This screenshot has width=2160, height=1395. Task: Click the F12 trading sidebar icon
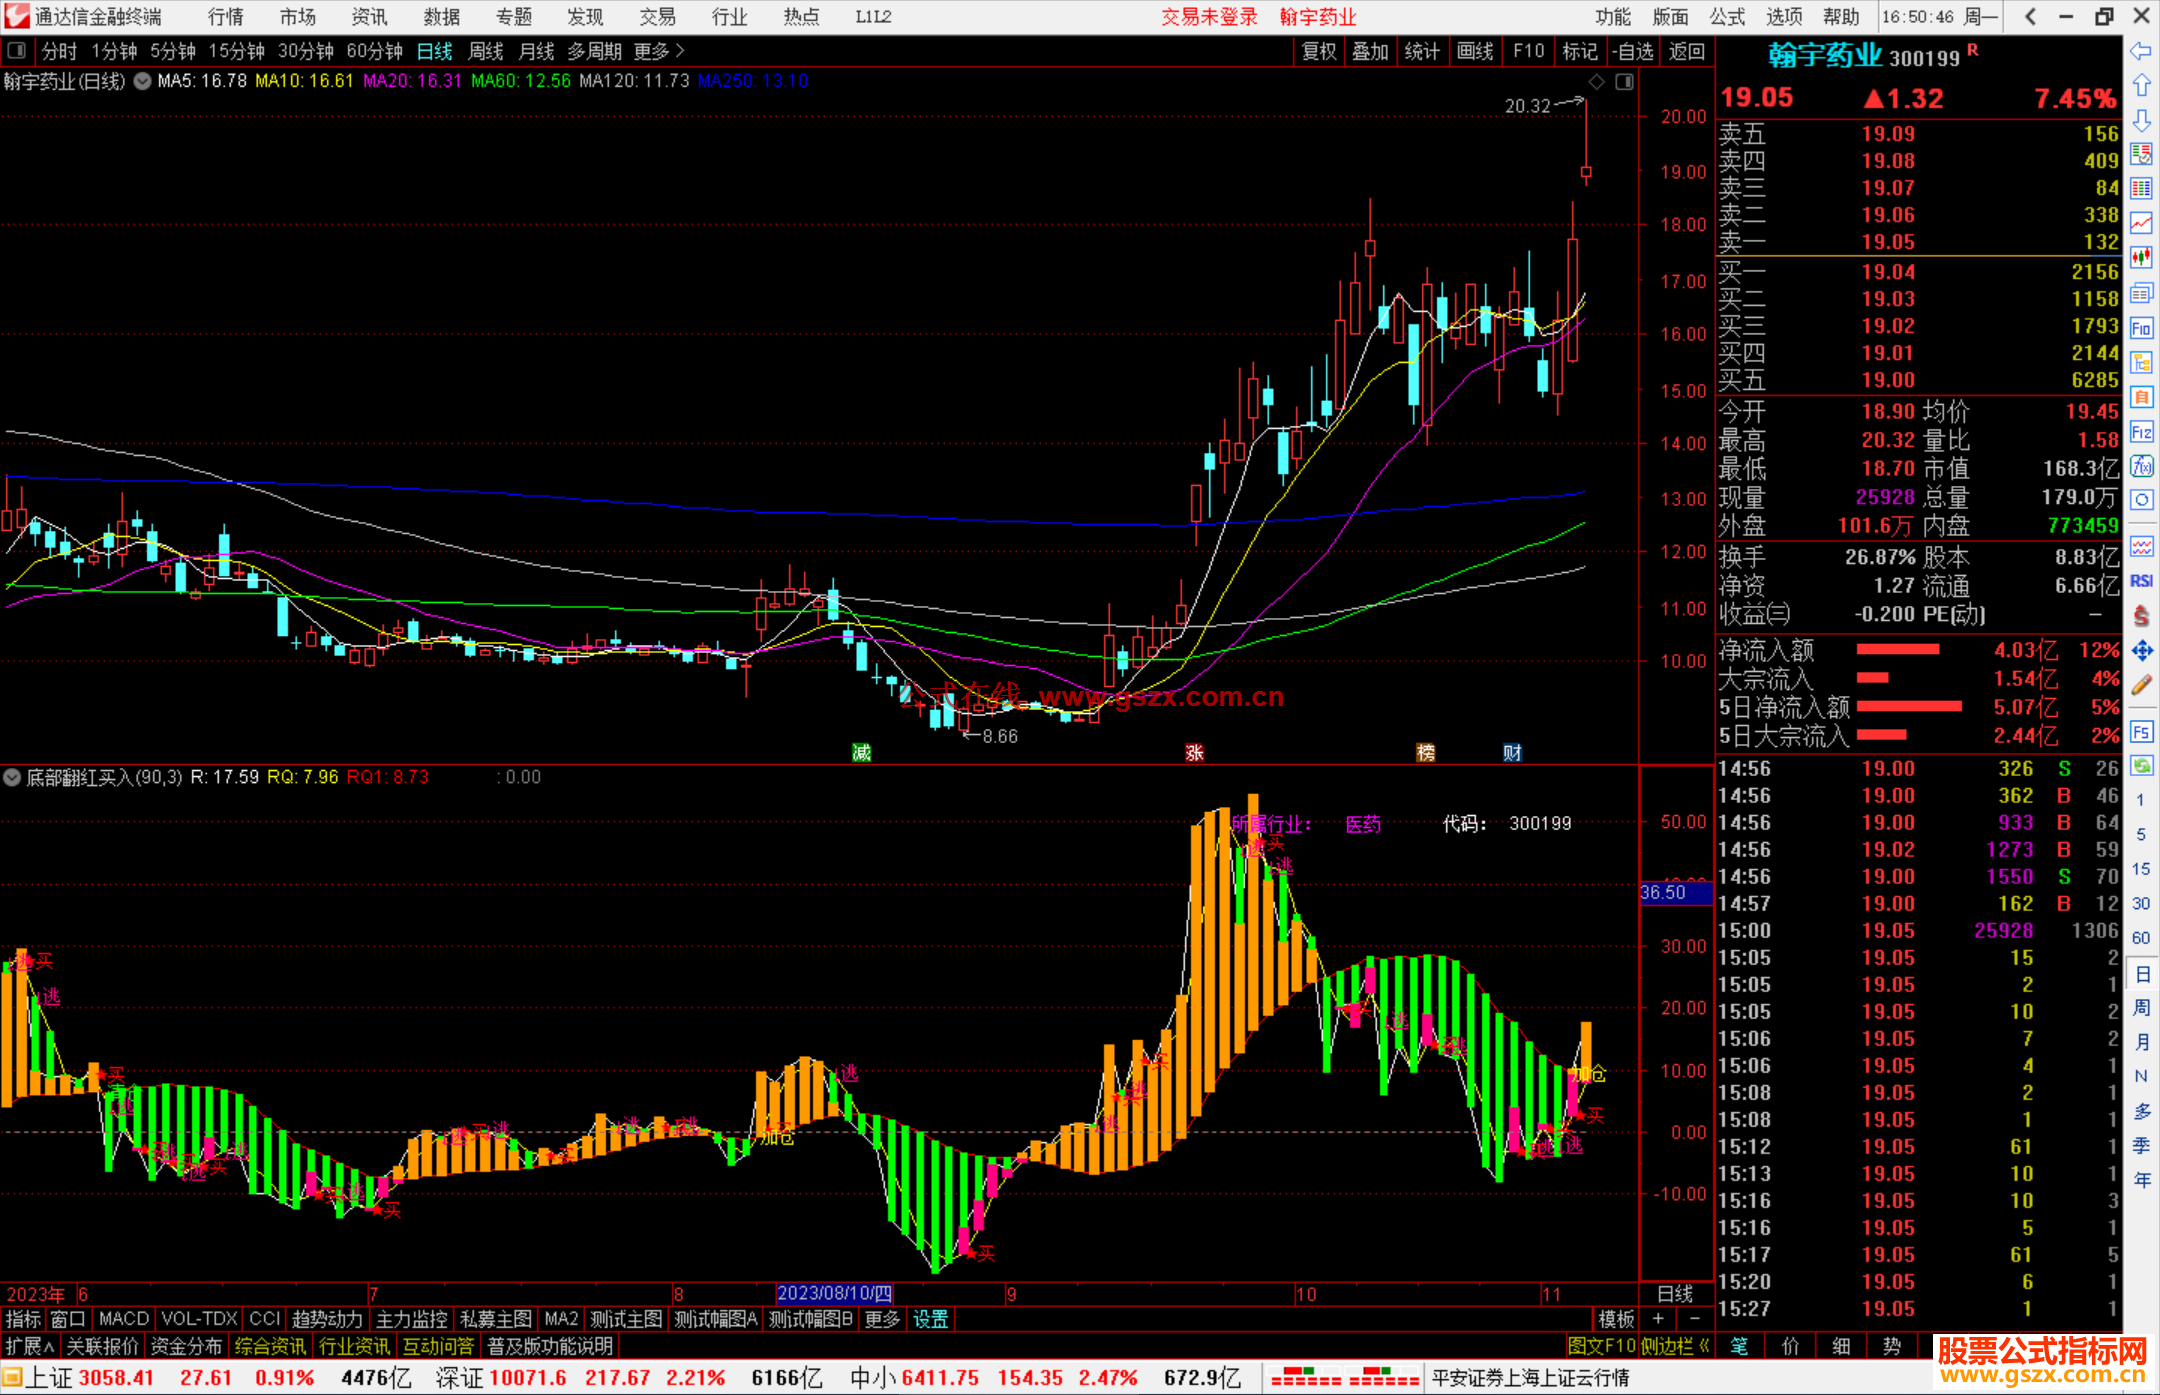2141,433
